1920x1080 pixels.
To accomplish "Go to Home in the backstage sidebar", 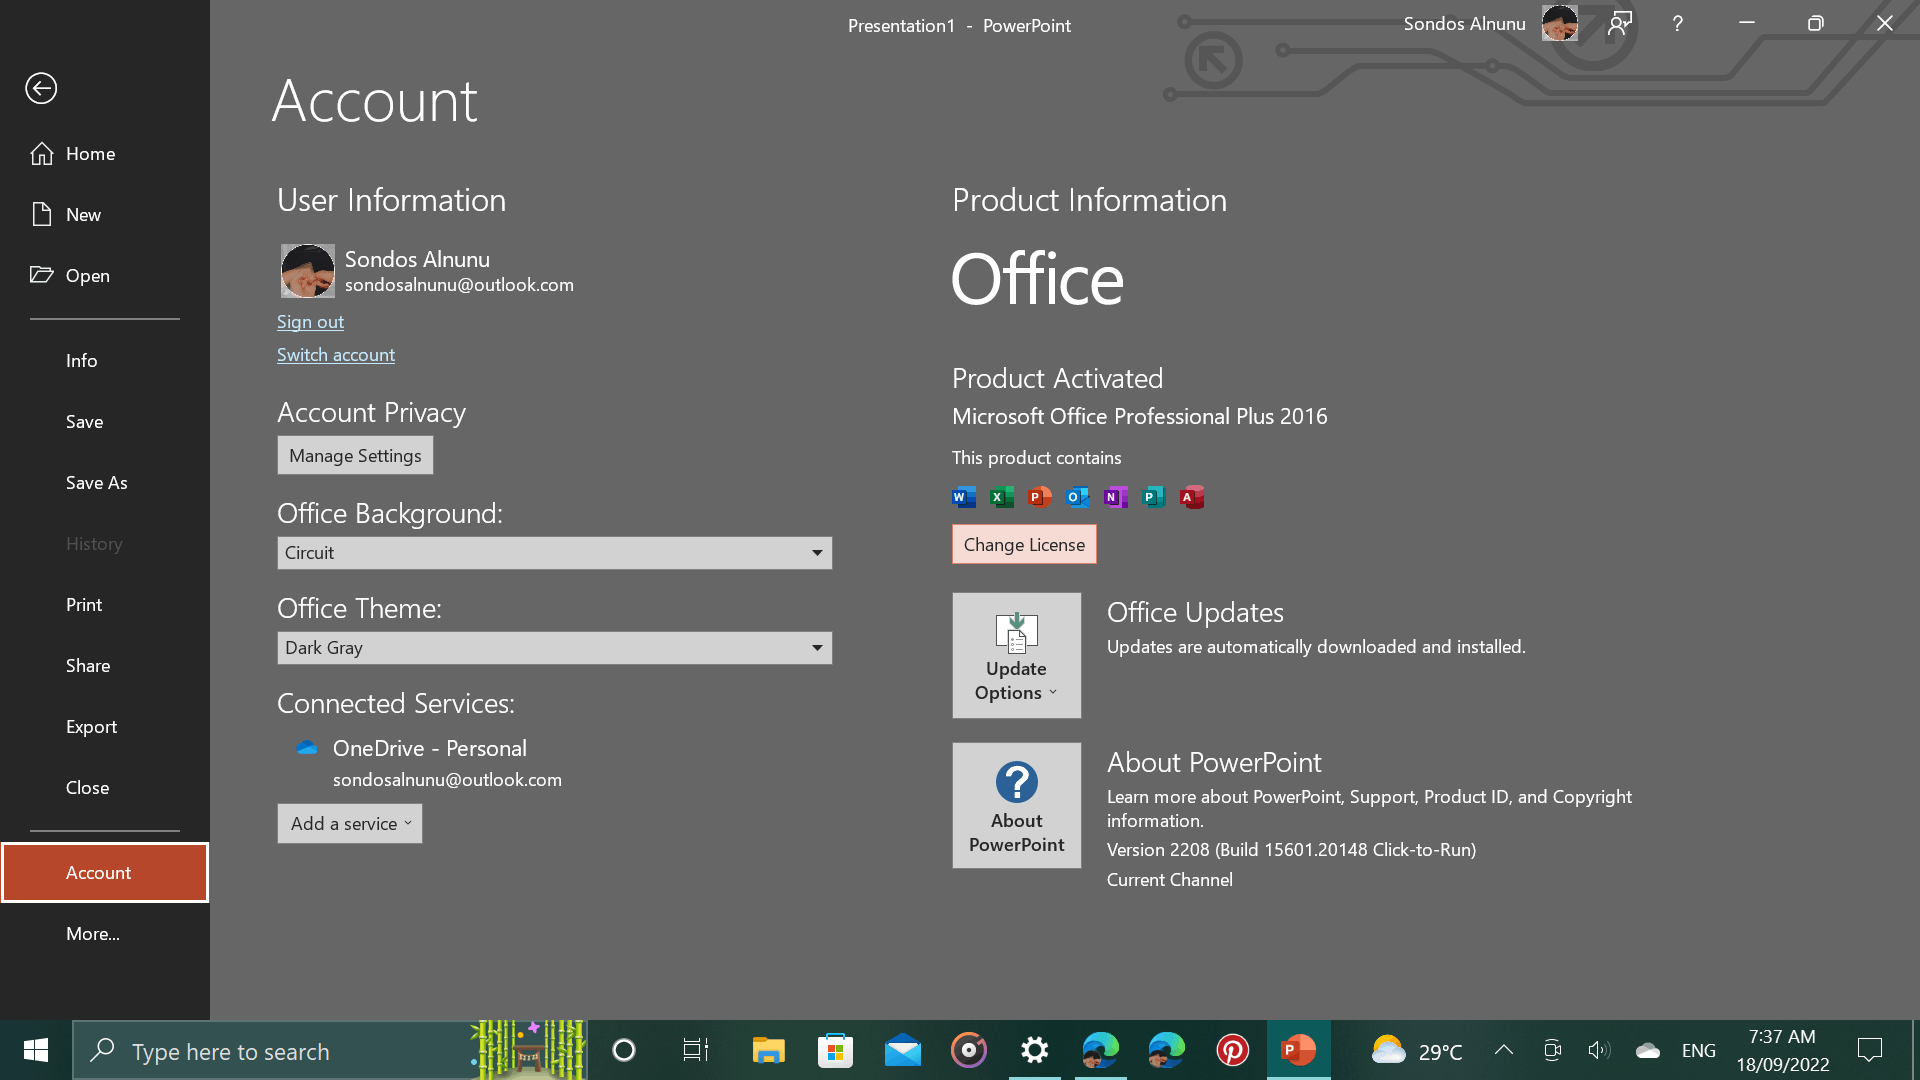I will (105, 154).
